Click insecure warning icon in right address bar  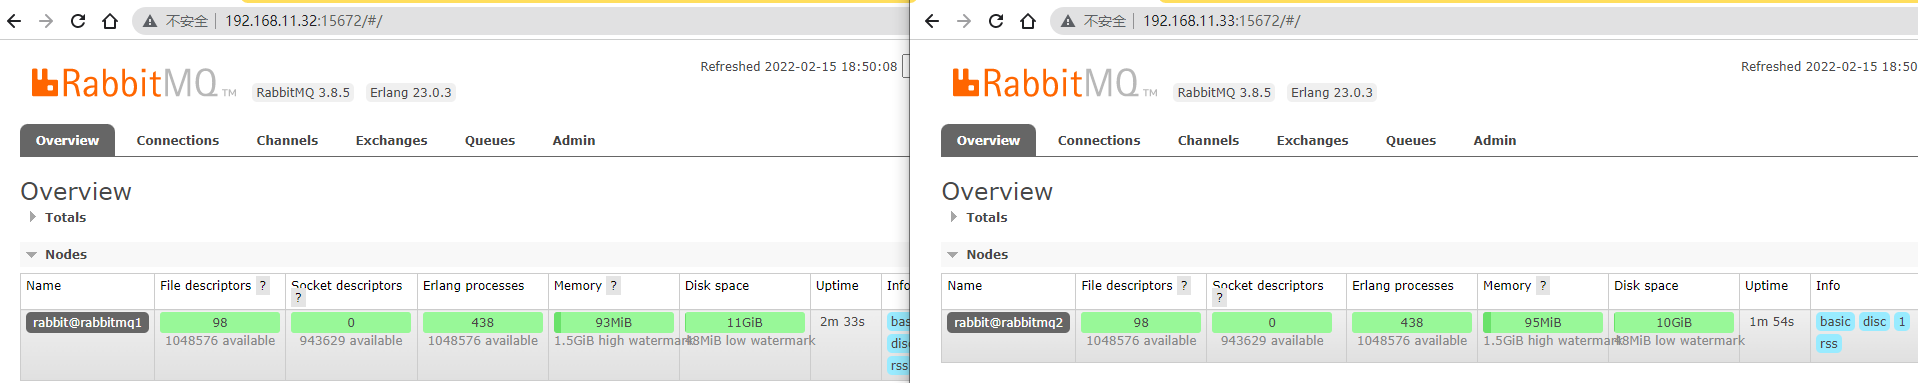pyautogui.click(x=1068, y=21)
